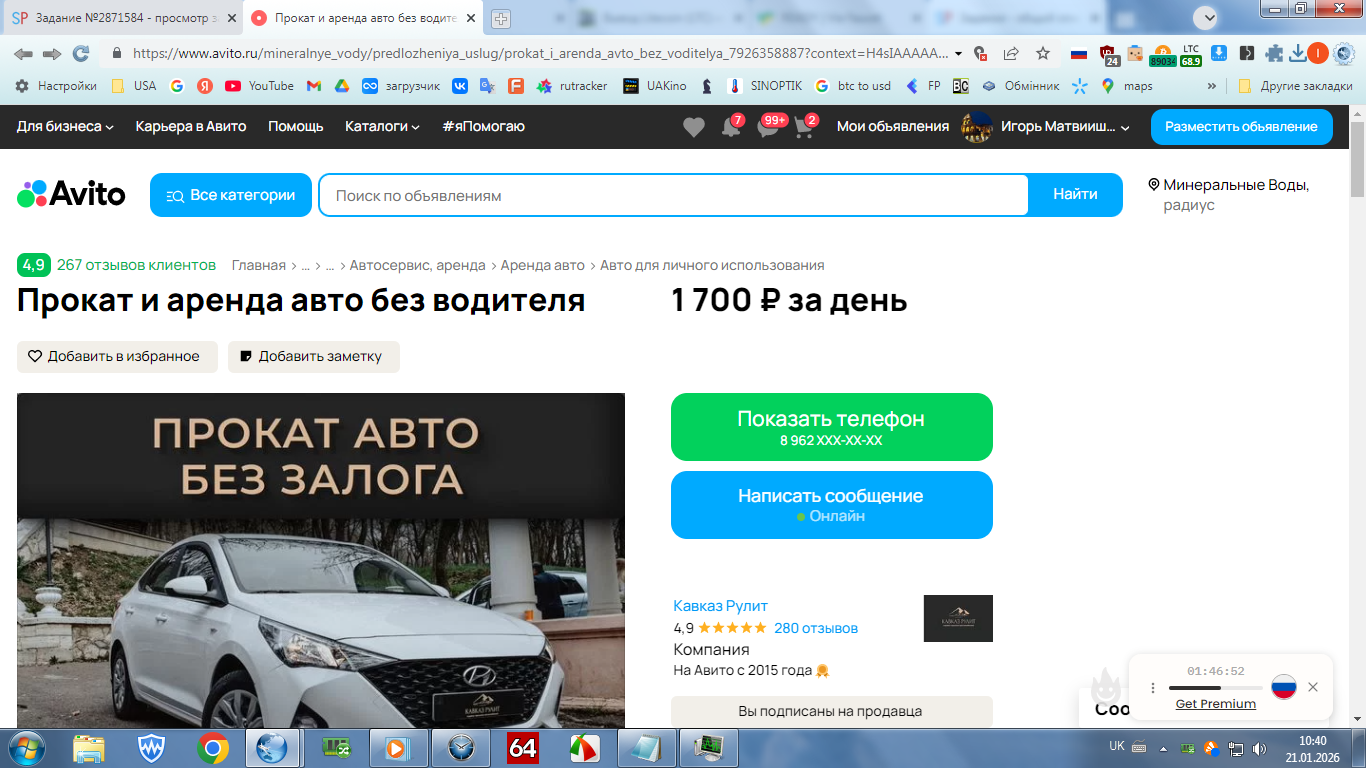
Task: Click the Разместить объявление button
Action: tap(1241, 127)
